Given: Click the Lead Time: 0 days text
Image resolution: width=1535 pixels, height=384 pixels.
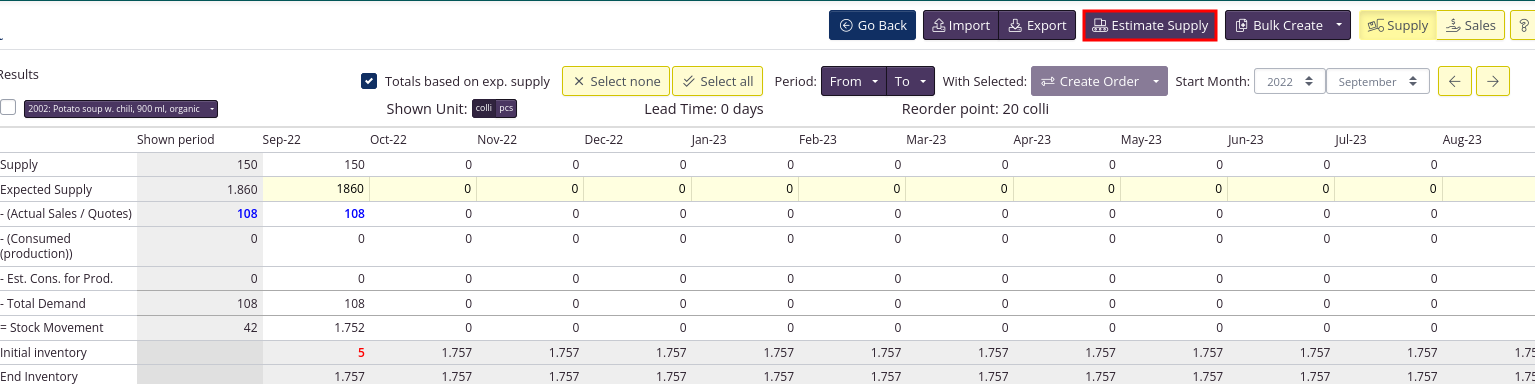Looking at the screenshot, I should (x=704, y=109).
